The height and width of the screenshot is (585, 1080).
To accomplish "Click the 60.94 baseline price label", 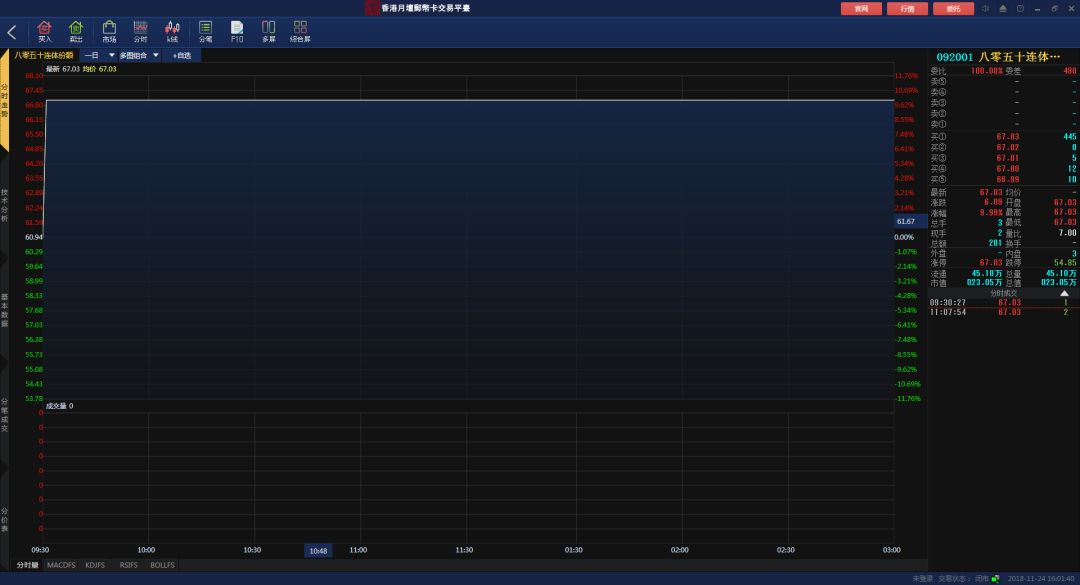I will click(x=34, y=237).
